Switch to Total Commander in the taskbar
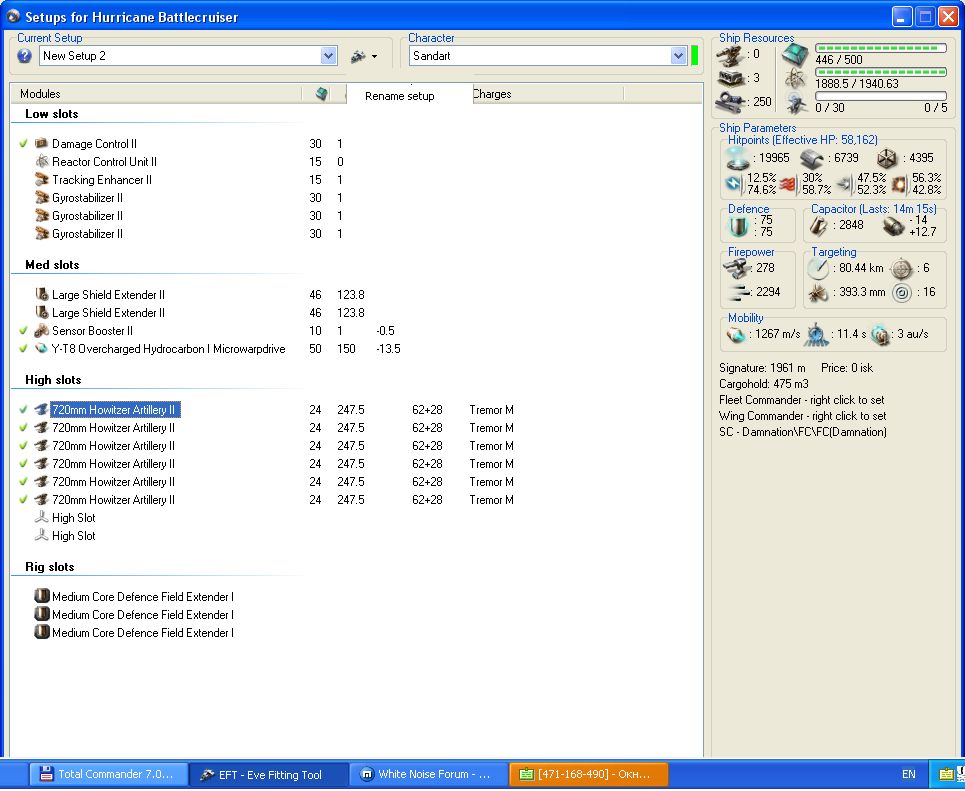965x791 pixels. pos(108,774)
